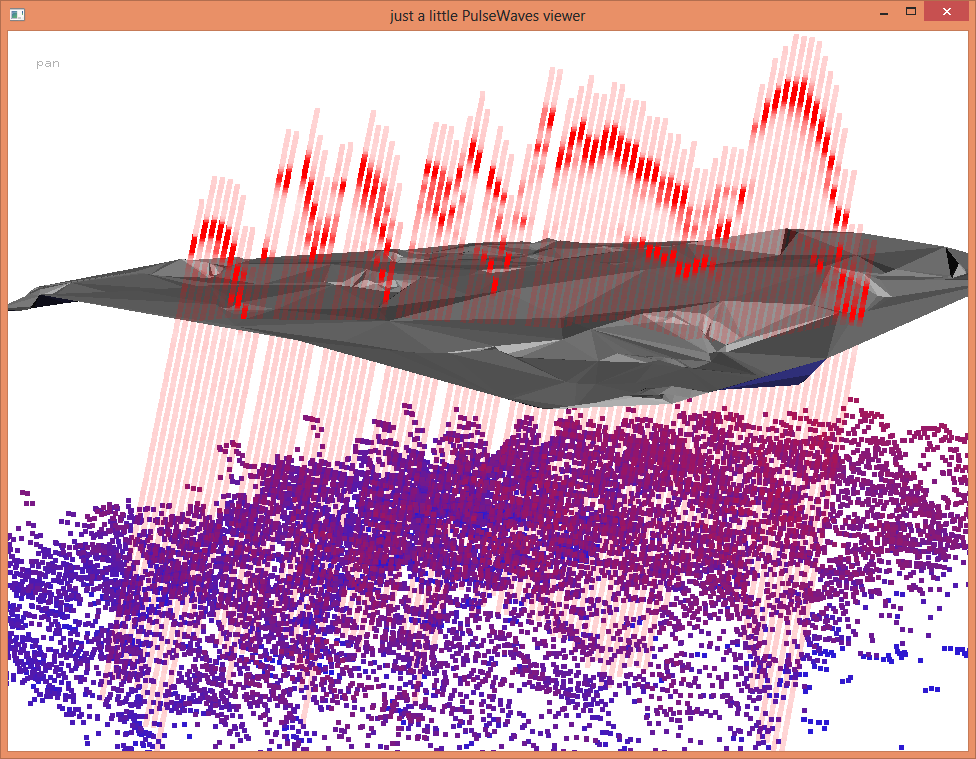976x759 pixels.
Task: Open the application icon in title bar
Action: (17, 14)
